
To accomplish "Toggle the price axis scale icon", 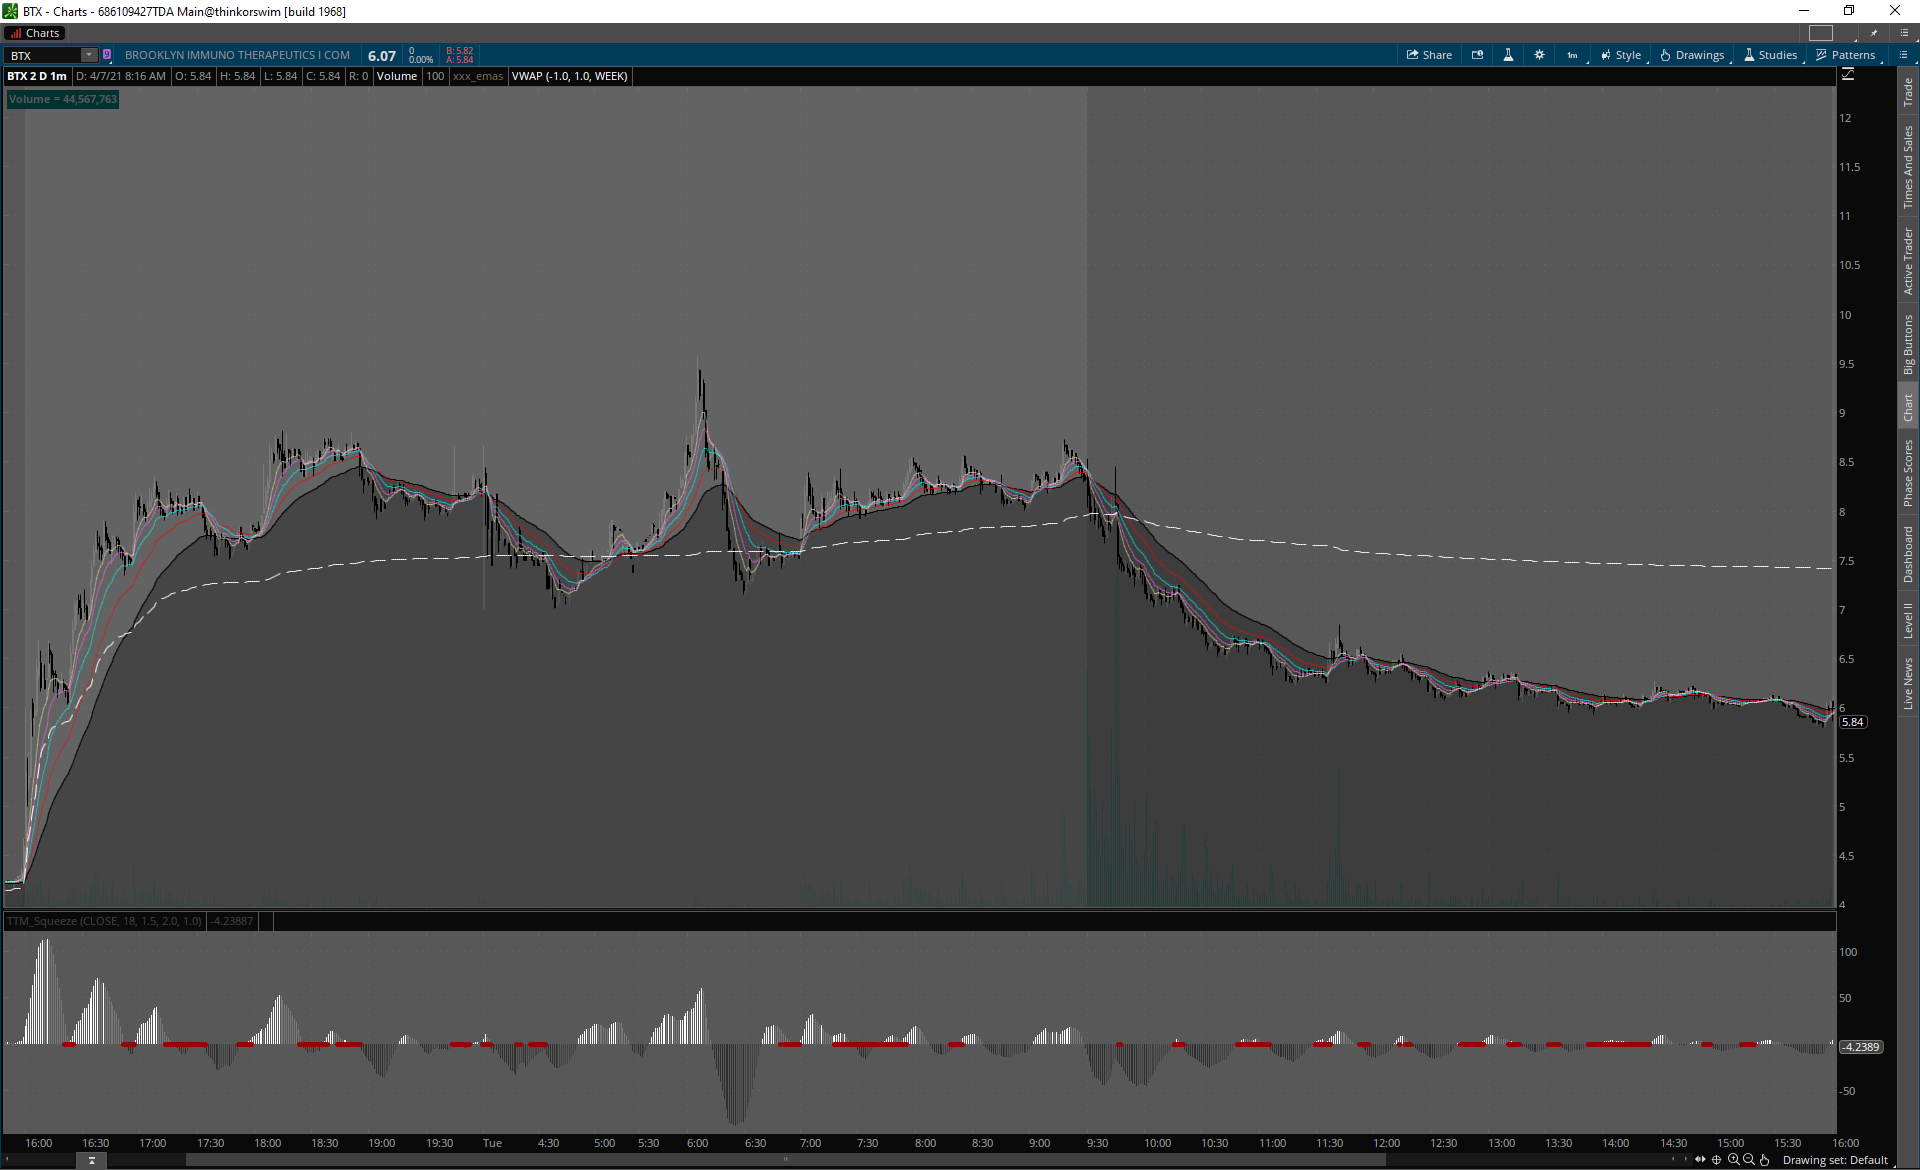I will (x=1848, y=75).
